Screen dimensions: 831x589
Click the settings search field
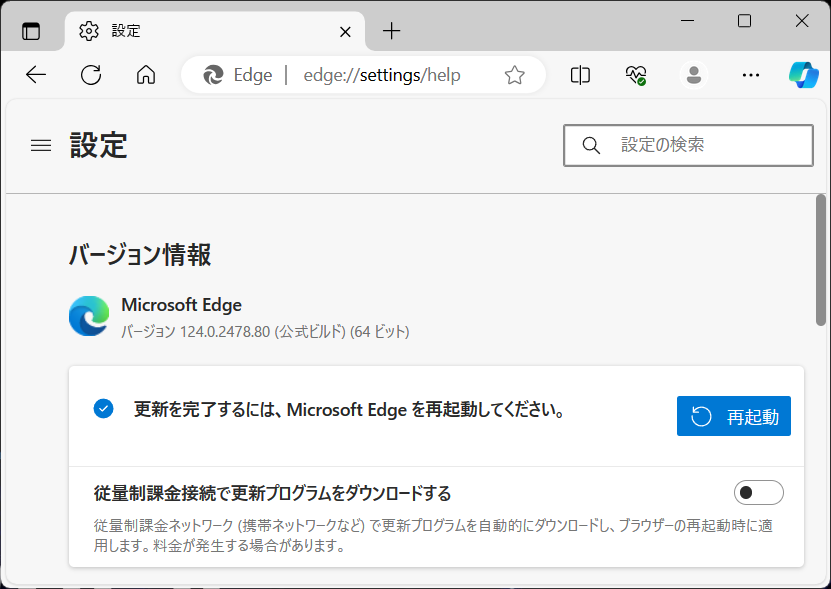(688, 145)
